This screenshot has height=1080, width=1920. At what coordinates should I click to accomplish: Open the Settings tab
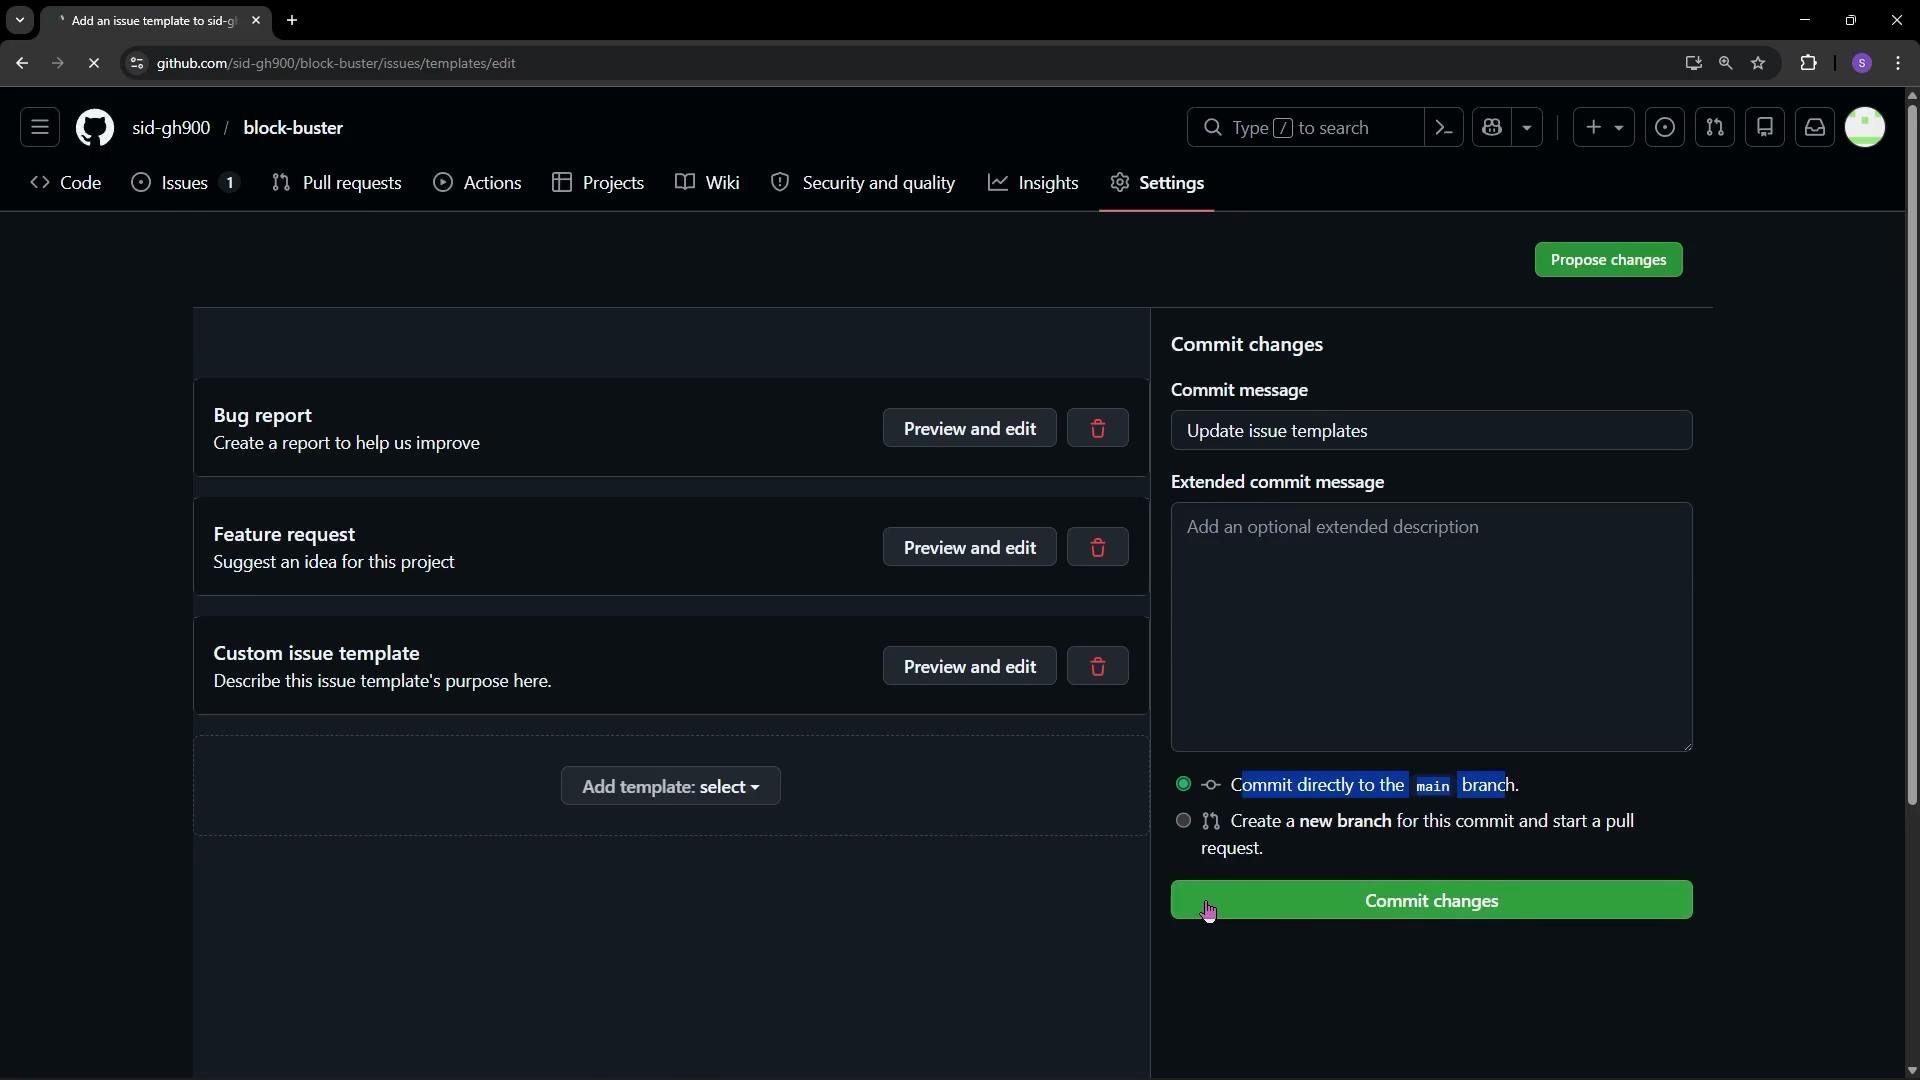(x=1157, y=183)
